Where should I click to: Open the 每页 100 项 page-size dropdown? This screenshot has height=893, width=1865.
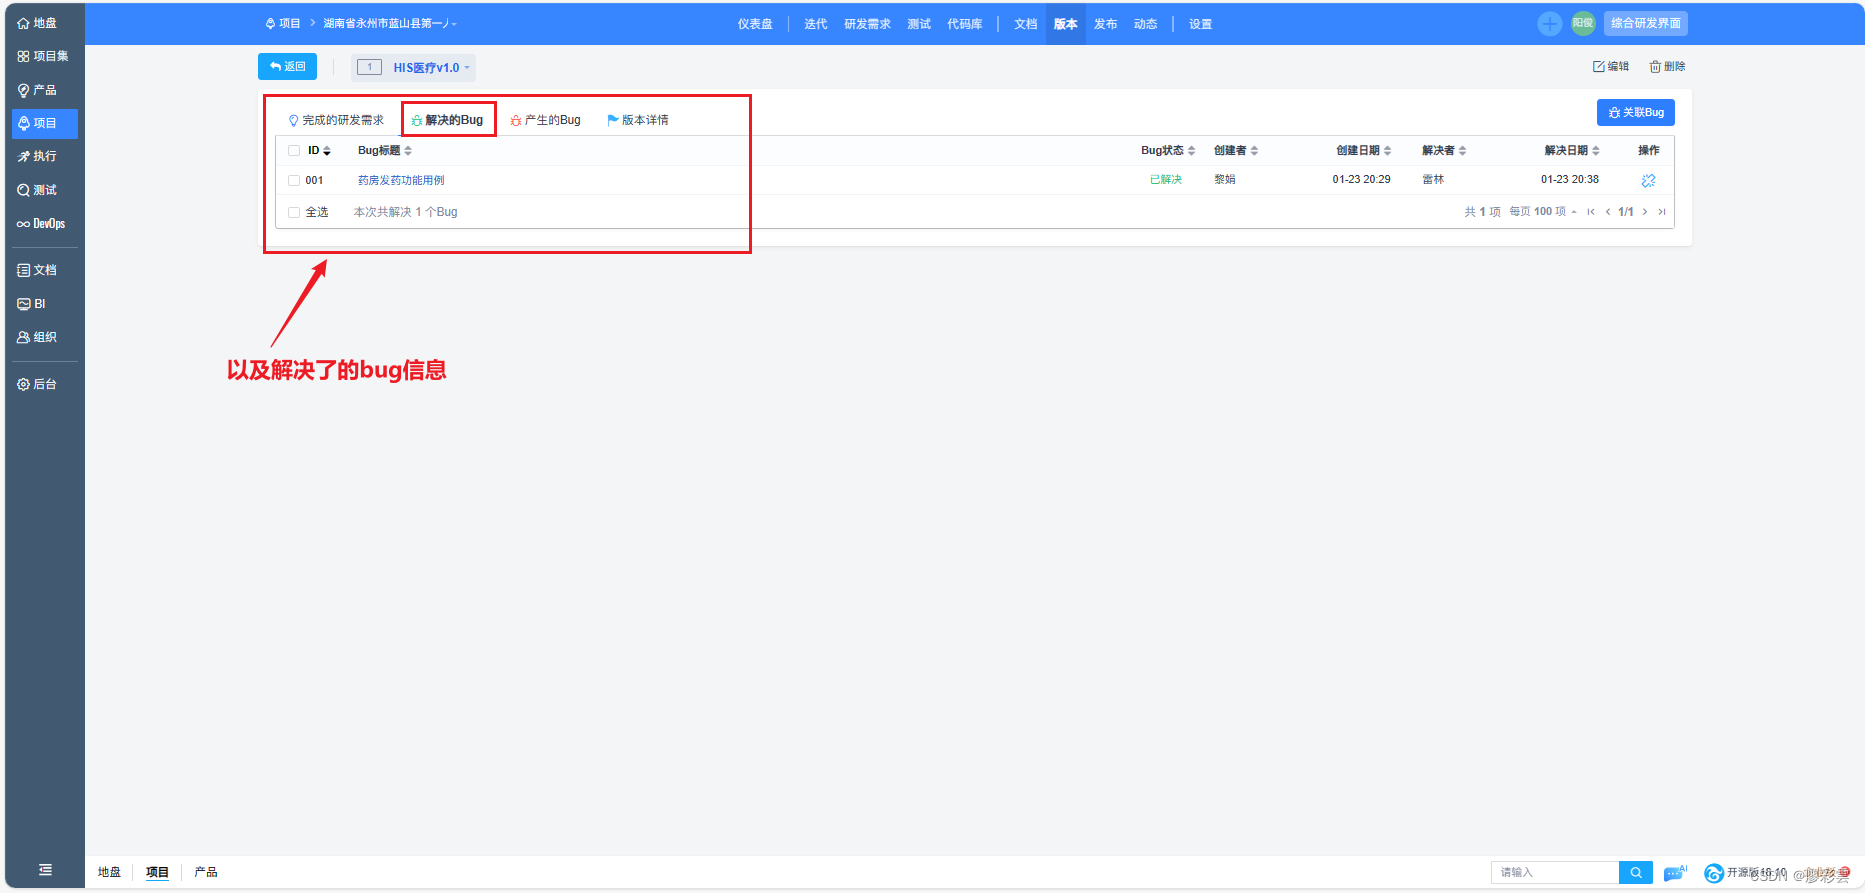1543,212
